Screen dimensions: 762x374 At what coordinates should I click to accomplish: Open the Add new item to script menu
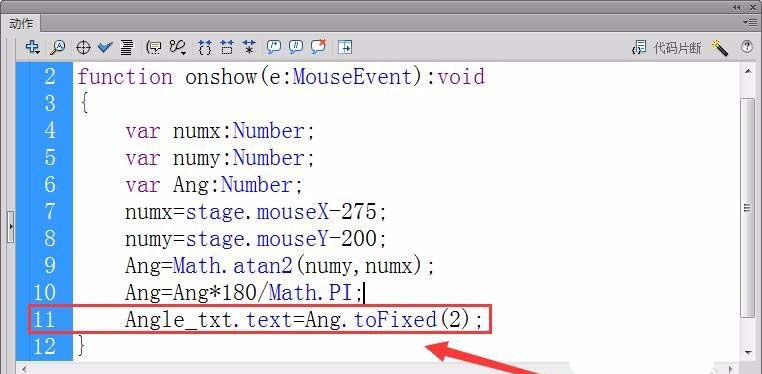click(32, 47)
